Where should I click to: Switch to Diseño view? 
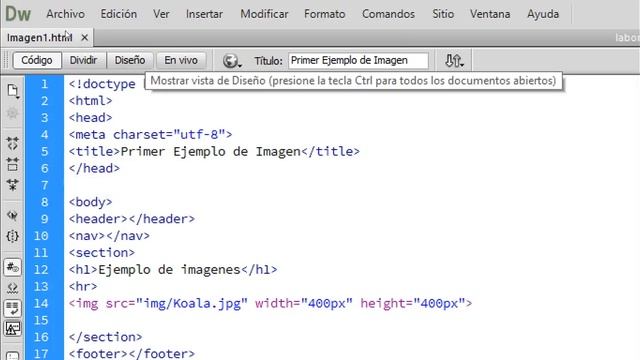pyautogui.click(x=130, y=60)
